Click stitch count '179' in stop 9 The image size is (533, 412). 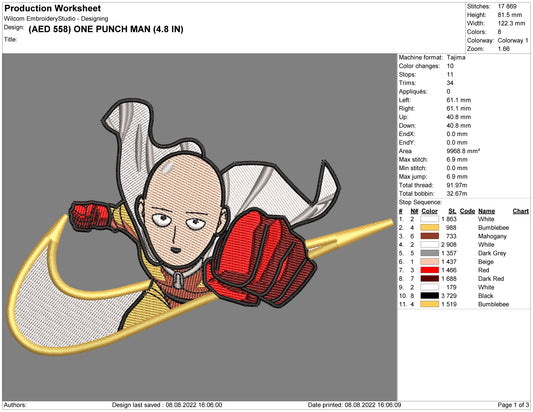[x=451, y=287]
